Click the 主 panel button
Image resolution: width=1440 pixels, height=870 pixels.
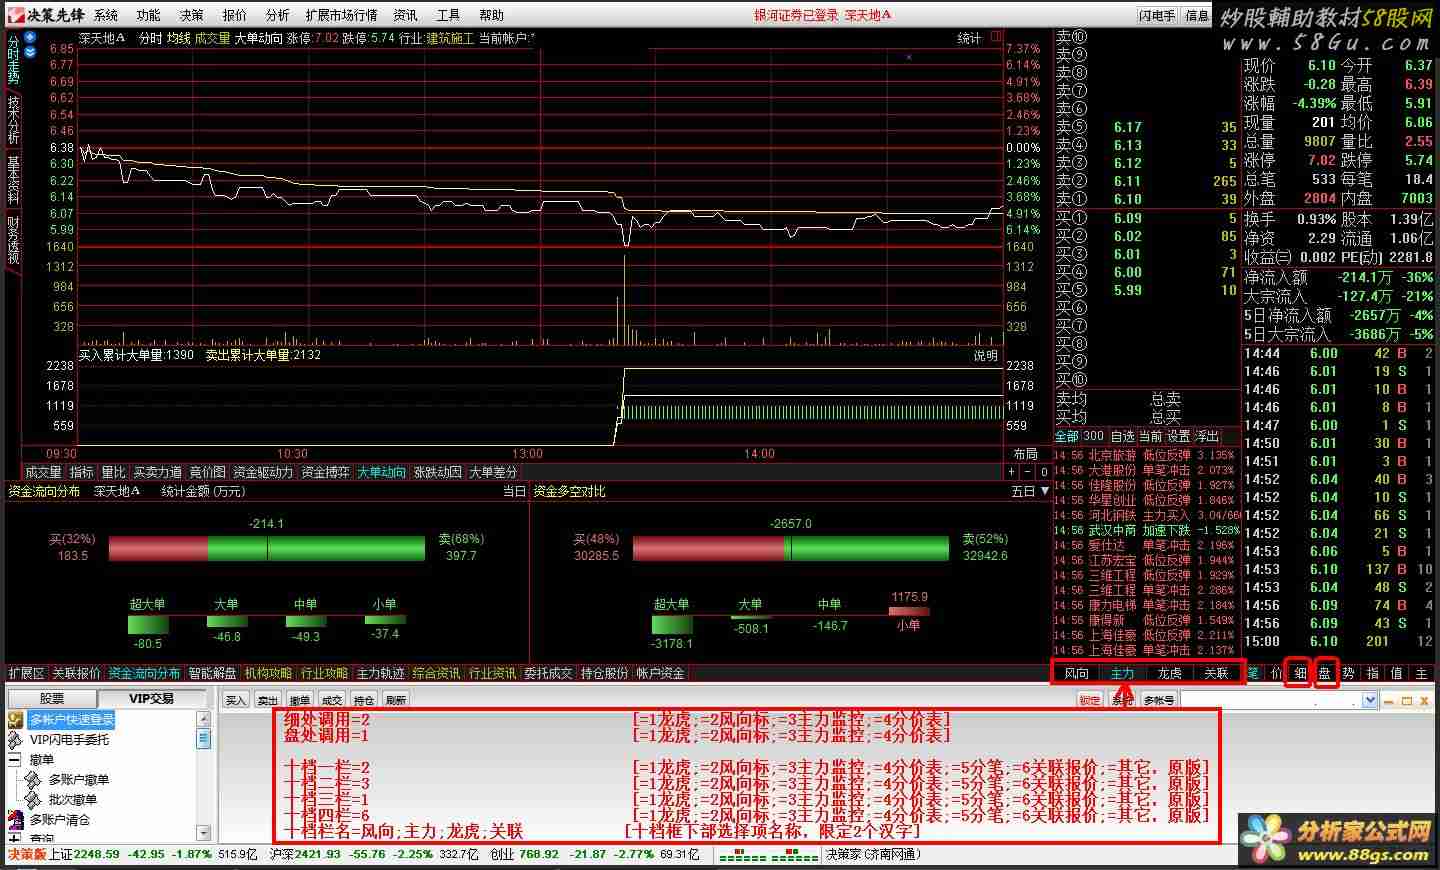(1421, 674)
